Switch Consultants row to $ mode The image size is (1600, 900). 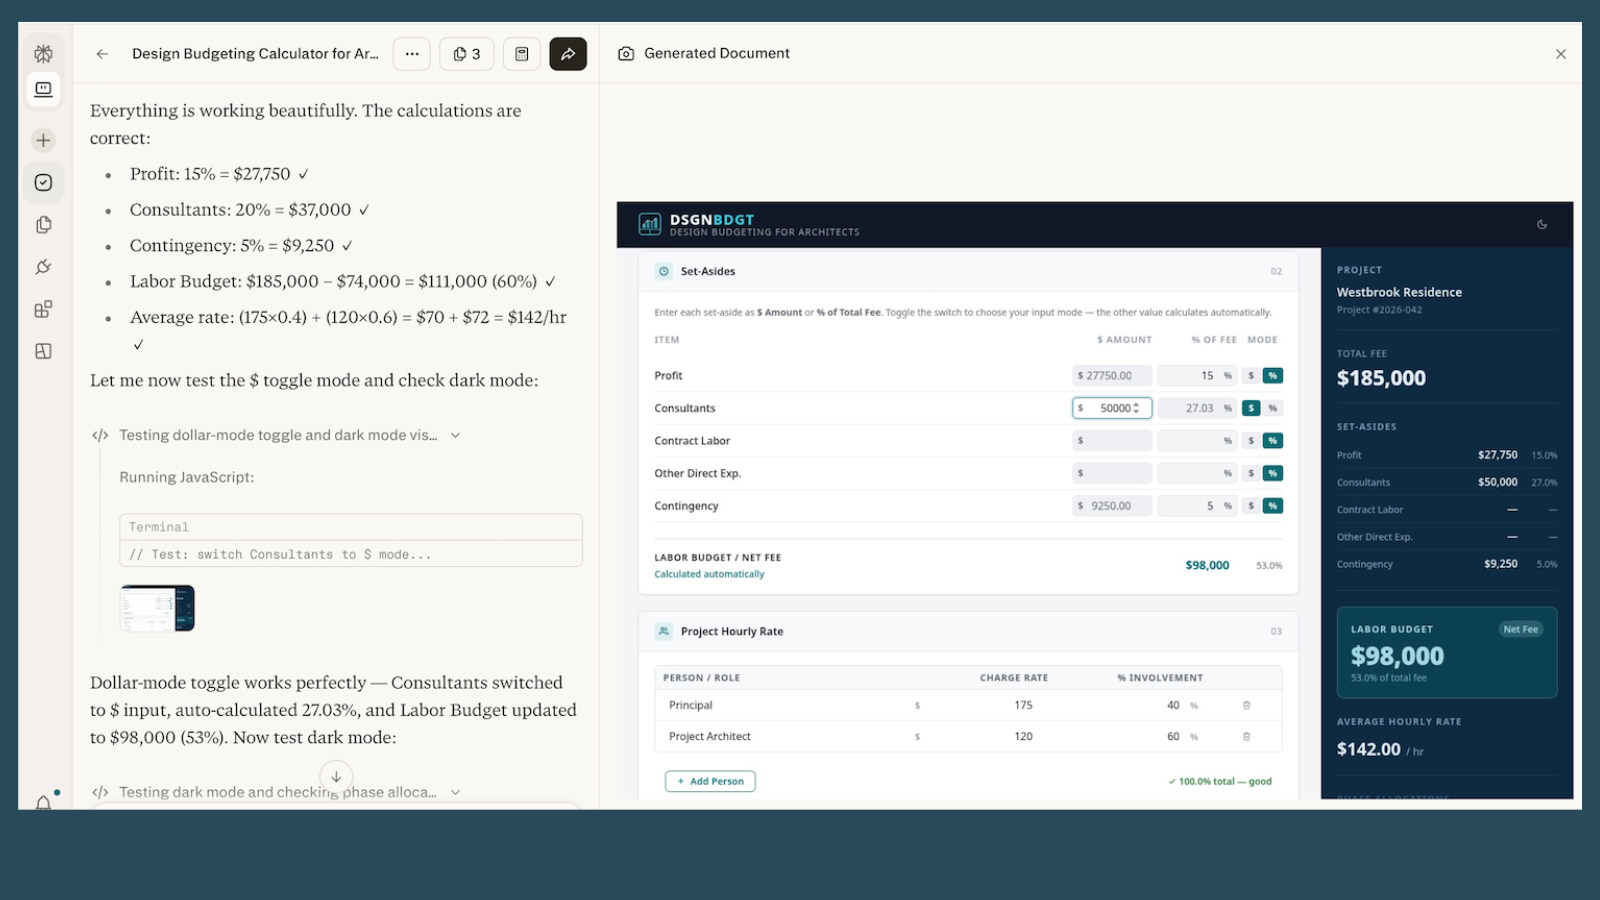tap(1251, 408)
